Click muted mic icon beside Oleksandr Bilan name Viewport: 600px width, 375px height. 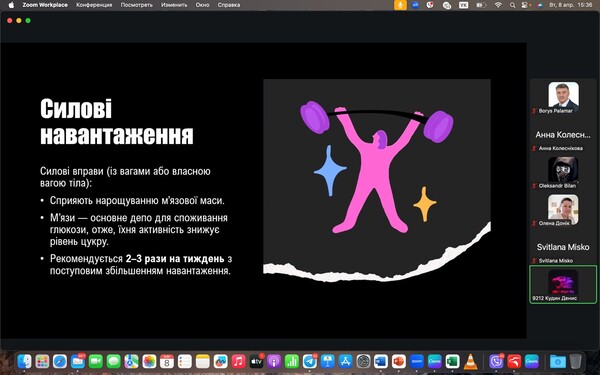pyautogui.click(x=534, y=186)
